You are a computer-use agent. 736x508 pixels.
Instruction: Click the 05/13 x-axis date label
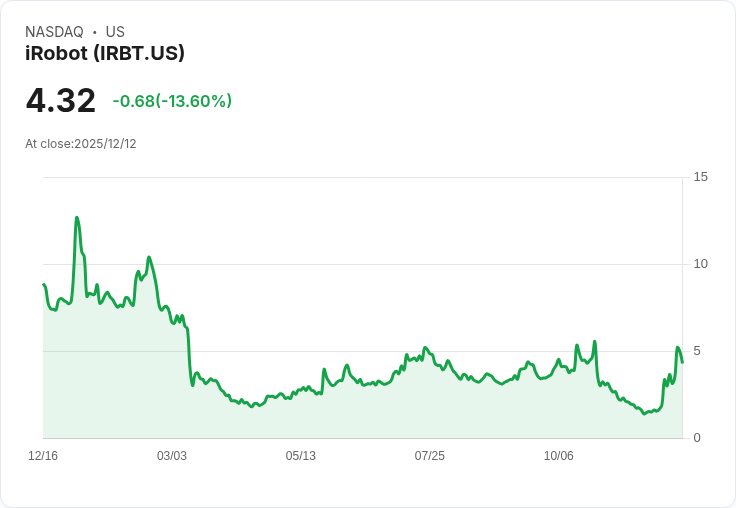point(301,456)
